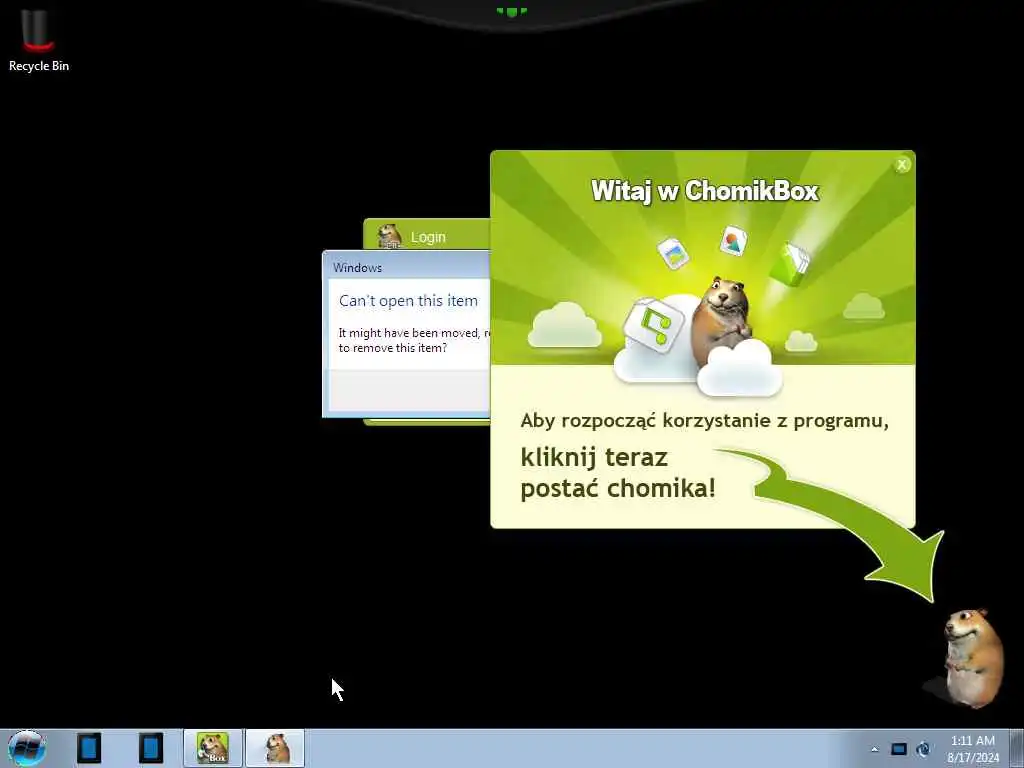The width and height of the screenshot is (1024, 768).
Task: Click the "It might have been moved" message
Action: [x=413, y=340]
